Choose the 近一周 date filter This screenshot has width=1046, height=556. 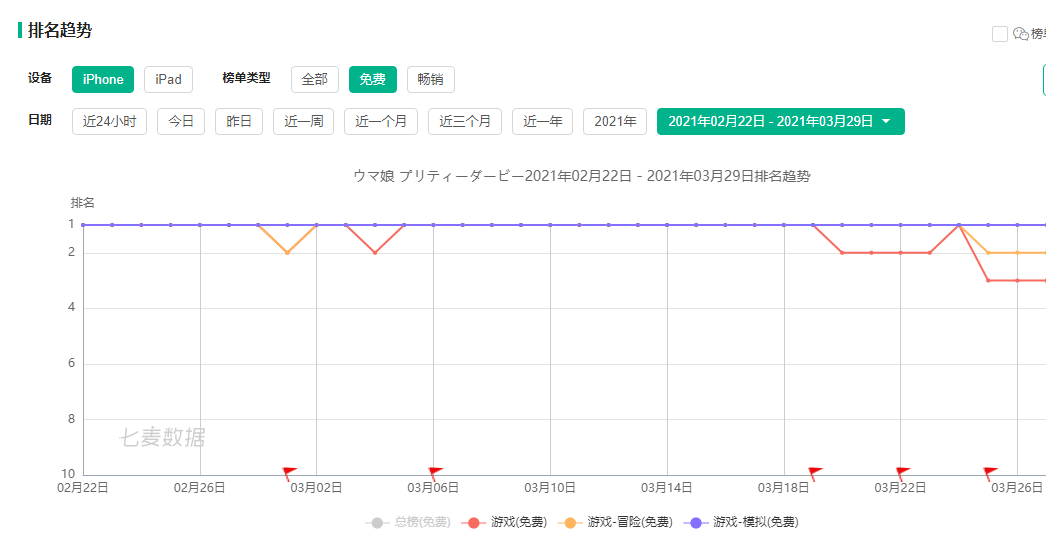[303, 121]
